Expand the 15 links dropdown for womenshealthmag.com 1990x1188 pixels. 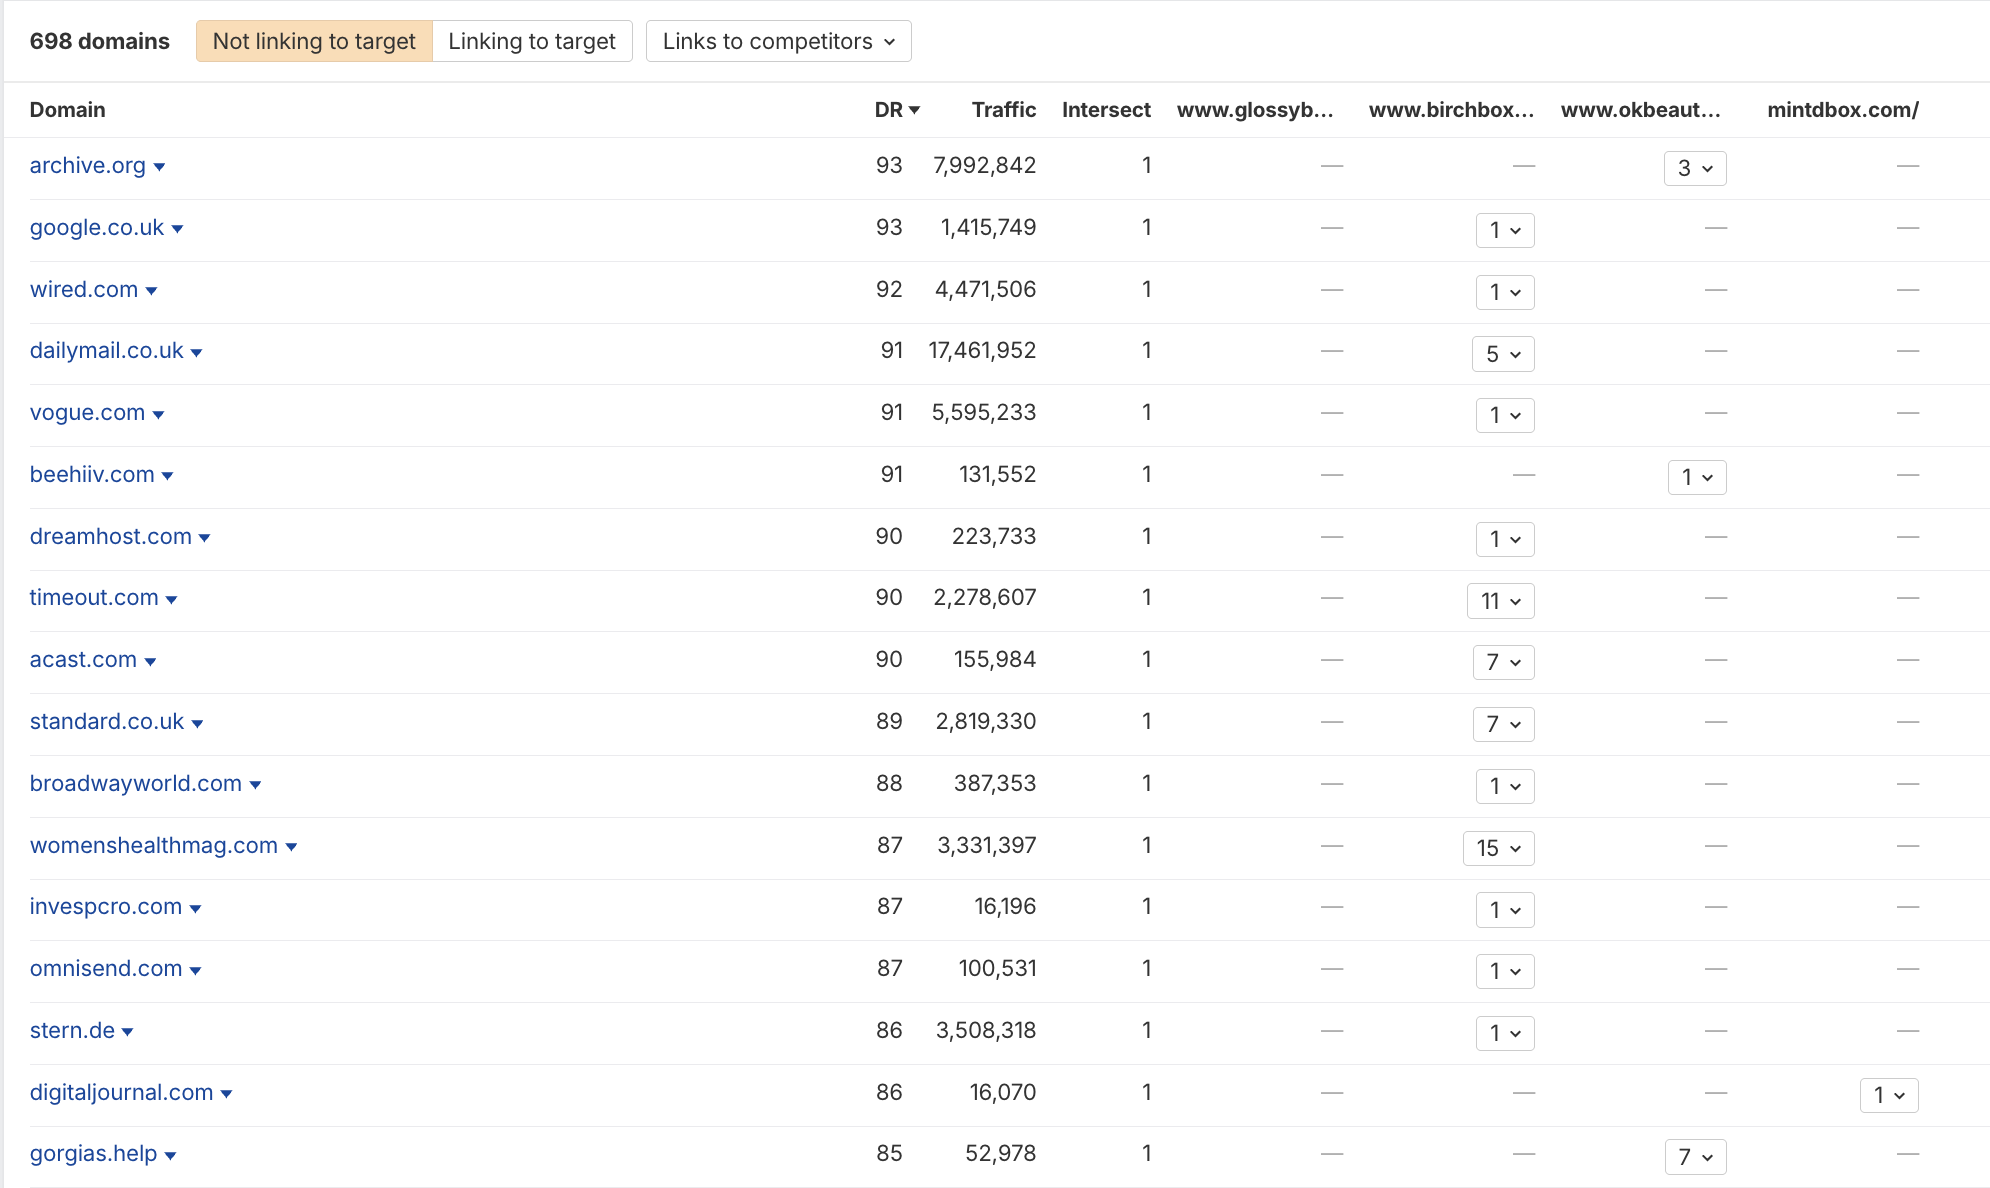(1498, 848)
